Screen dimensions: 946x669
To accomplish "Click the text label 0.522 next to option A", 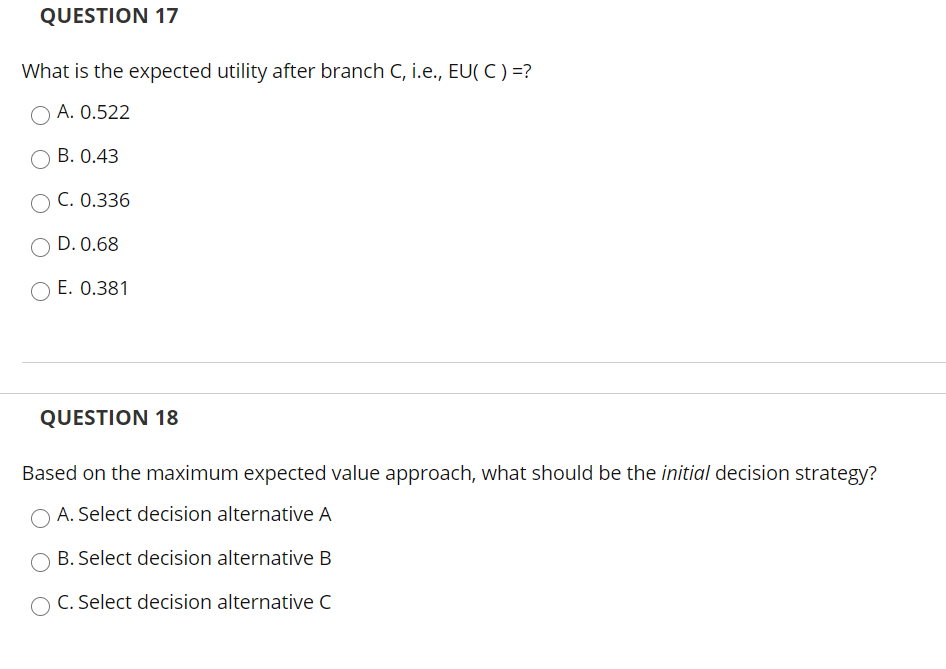I will click(x=105, y=113).
